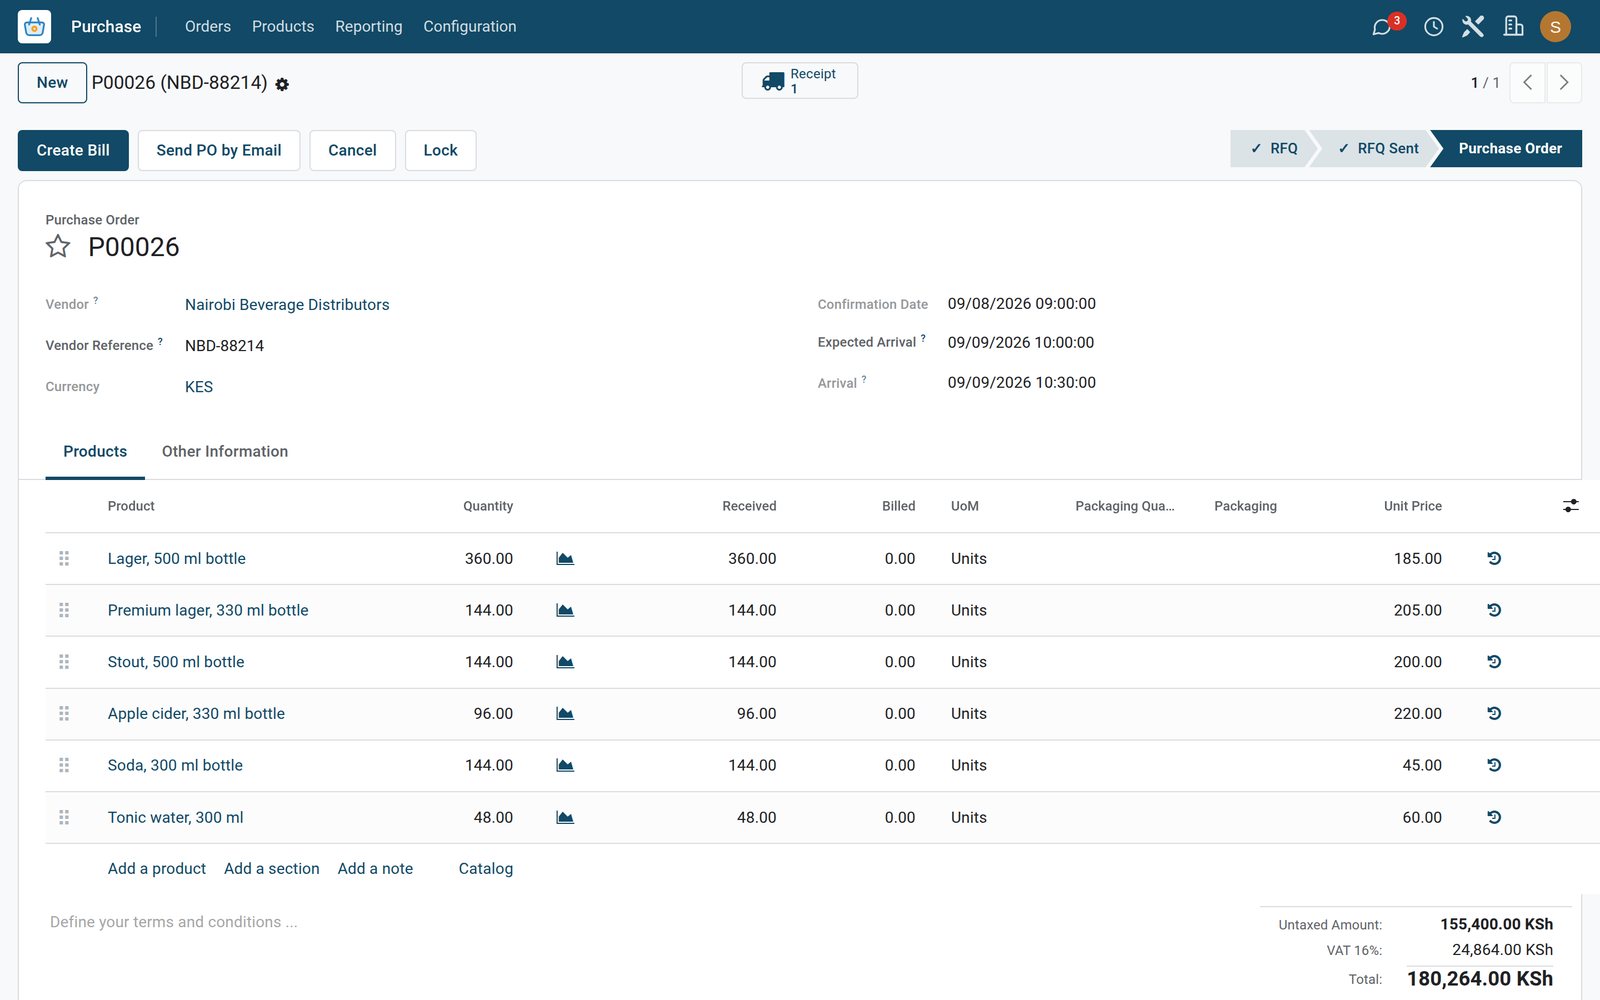
Task: Open the debug tools wrench icon
Action: pyautogui.click(x=1472, y=27)
